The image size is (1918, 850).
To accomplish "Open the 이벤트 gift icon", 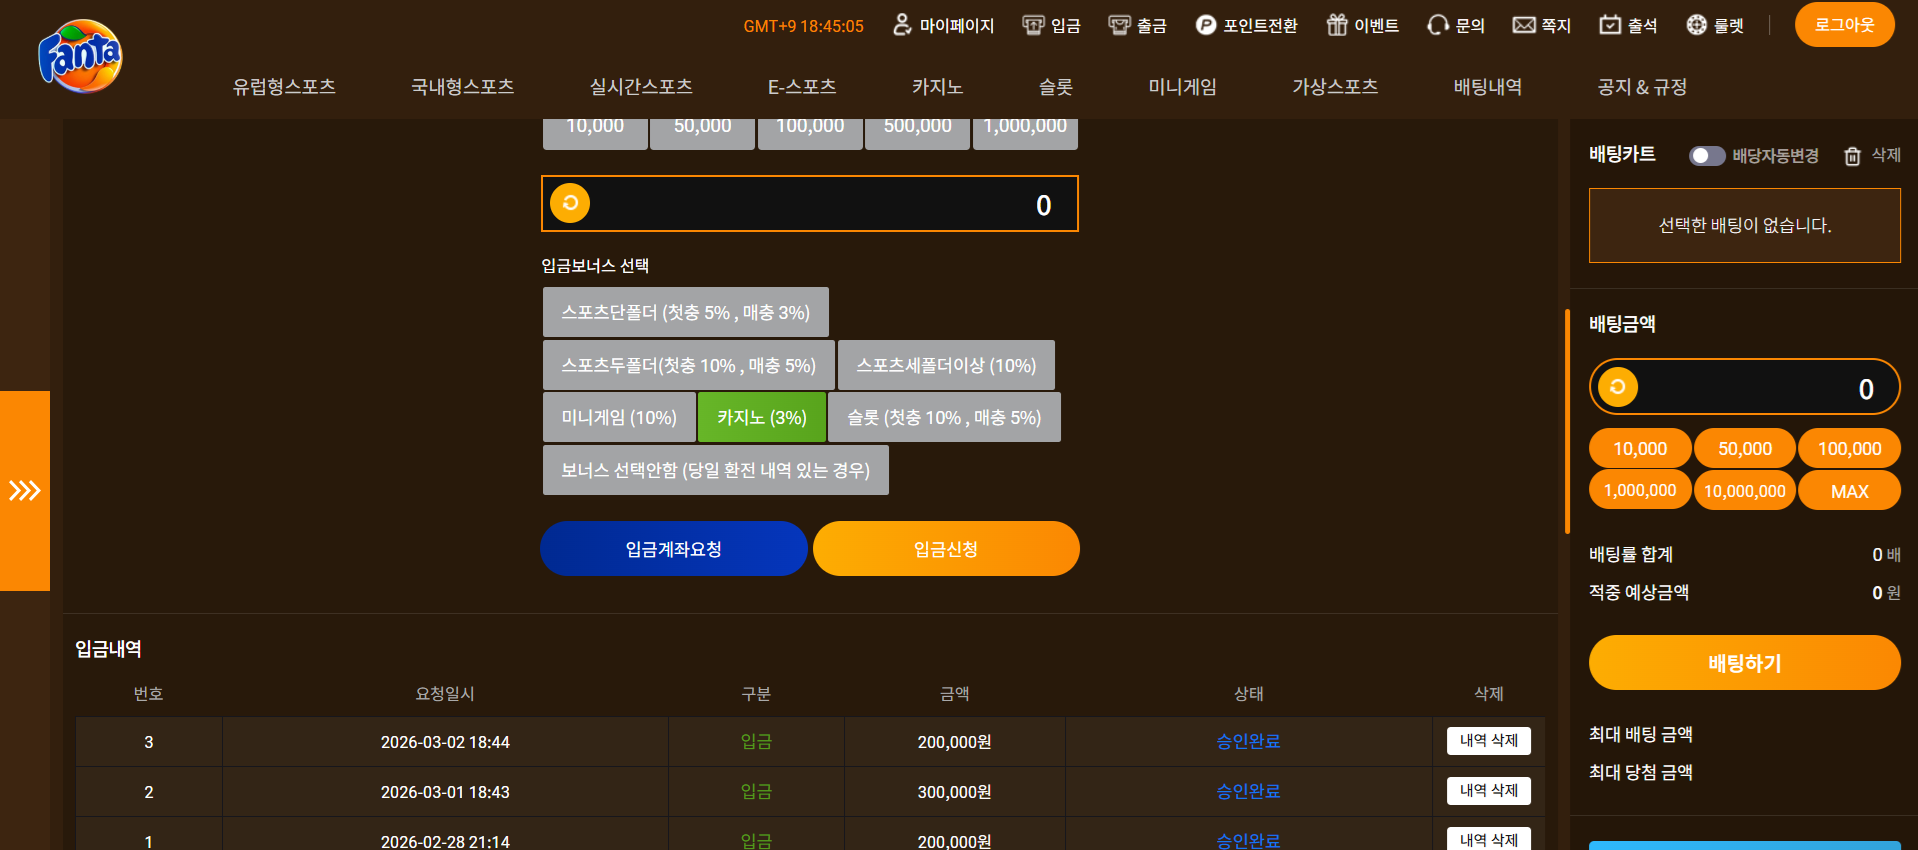I will tap(1337, 25).
